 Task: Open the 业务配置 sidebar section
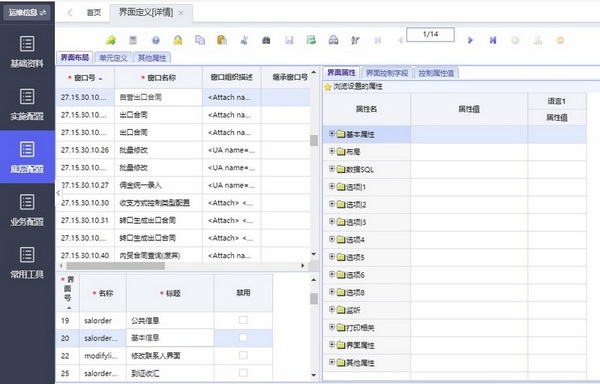coord(27,210)
